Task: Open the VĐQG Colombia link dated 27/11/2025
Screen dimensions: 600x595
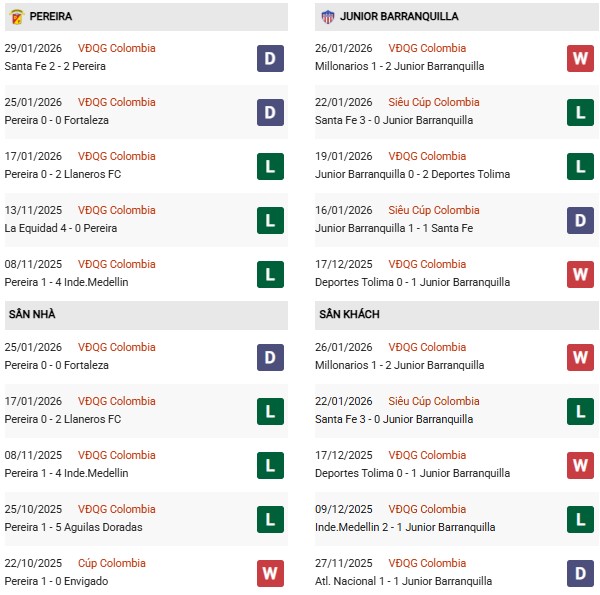Action: click(x=428, y=563)
